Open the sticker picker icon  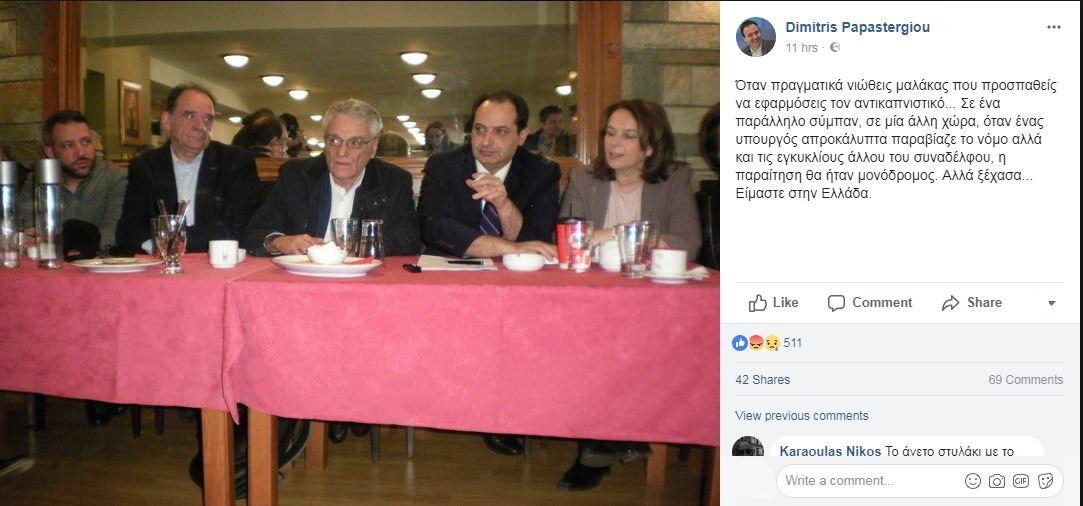click(1045, 481)
